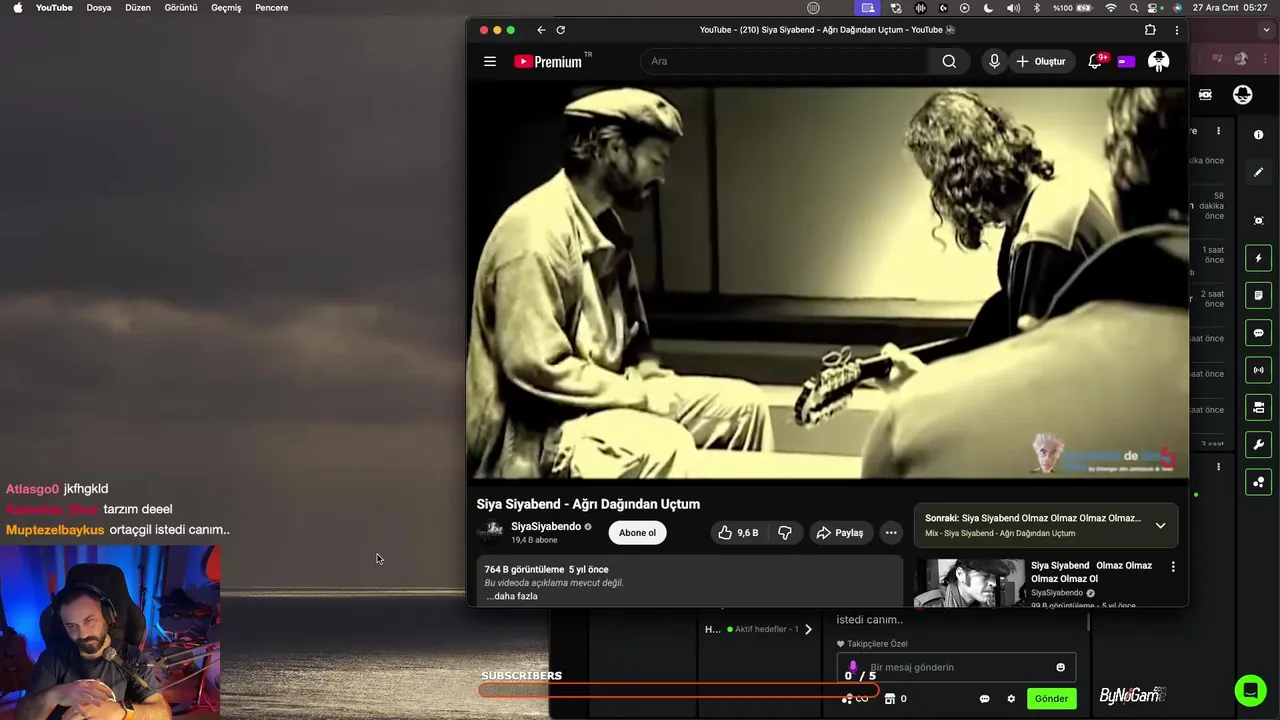The height and width of the screenshot is (720, 1280).
Task: Click the purple icon beside notifications
Action: pos(1127,61)
